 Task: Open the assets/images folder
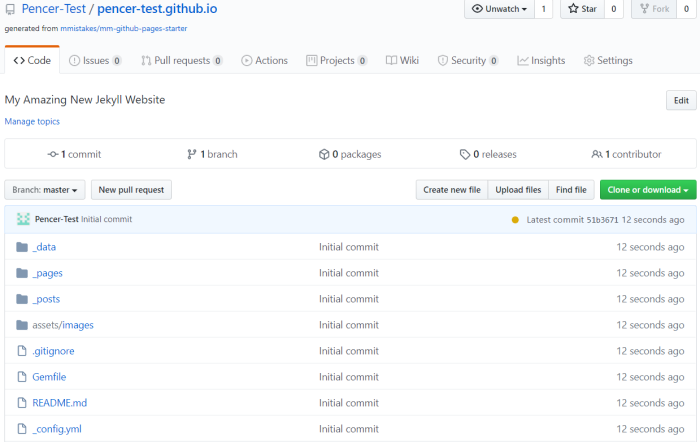[63, 325]
